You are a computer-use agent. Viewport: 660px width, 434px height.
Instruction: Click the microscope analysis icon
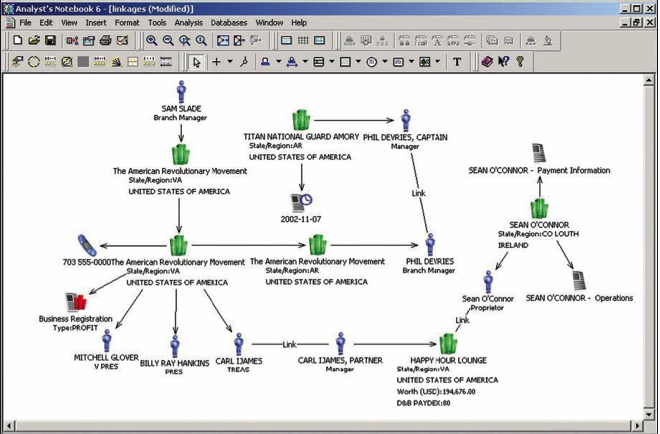548,40
